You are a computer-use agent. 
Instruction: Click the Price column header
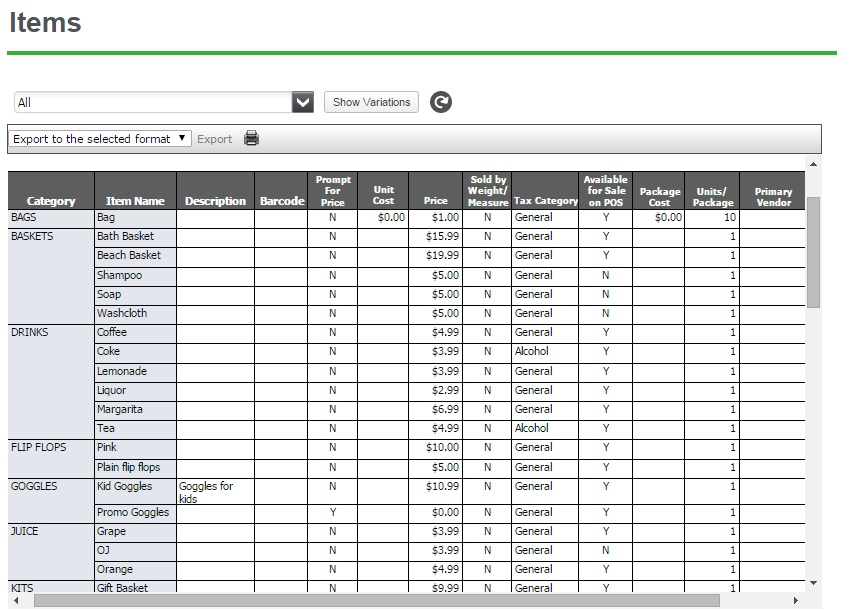pos(436,191)
